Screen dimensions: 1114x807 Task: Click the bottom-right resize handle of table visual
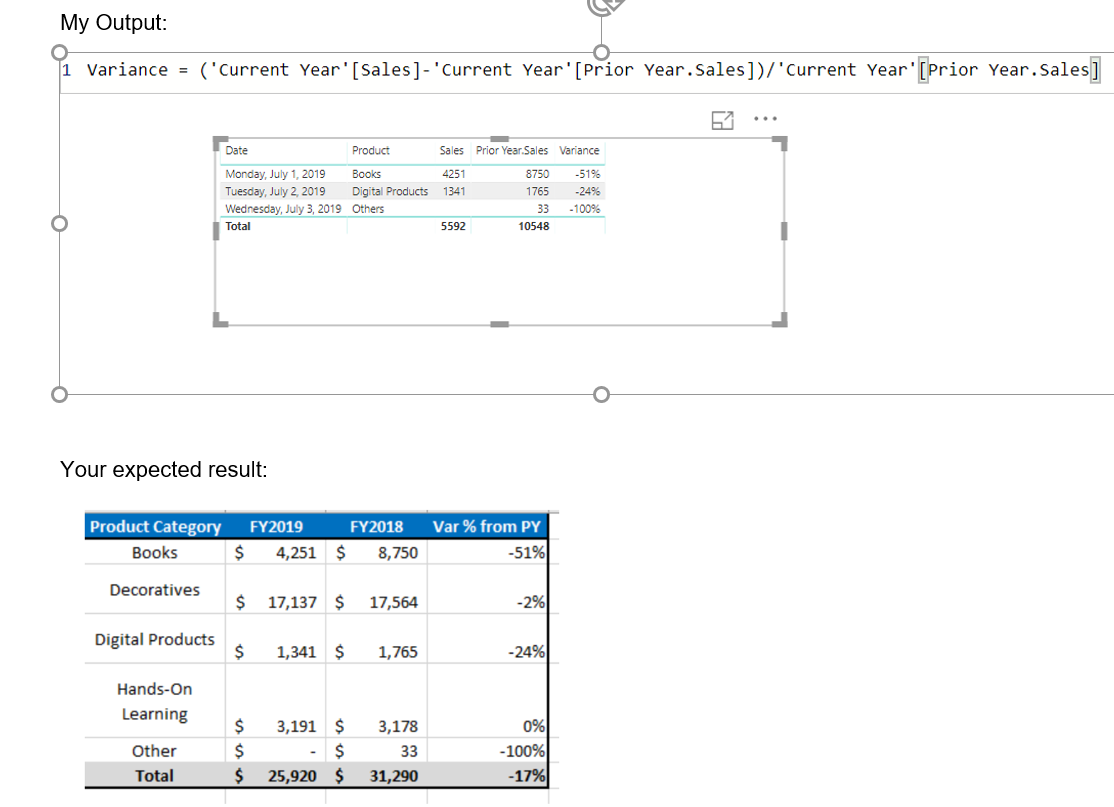coord(781,320)
